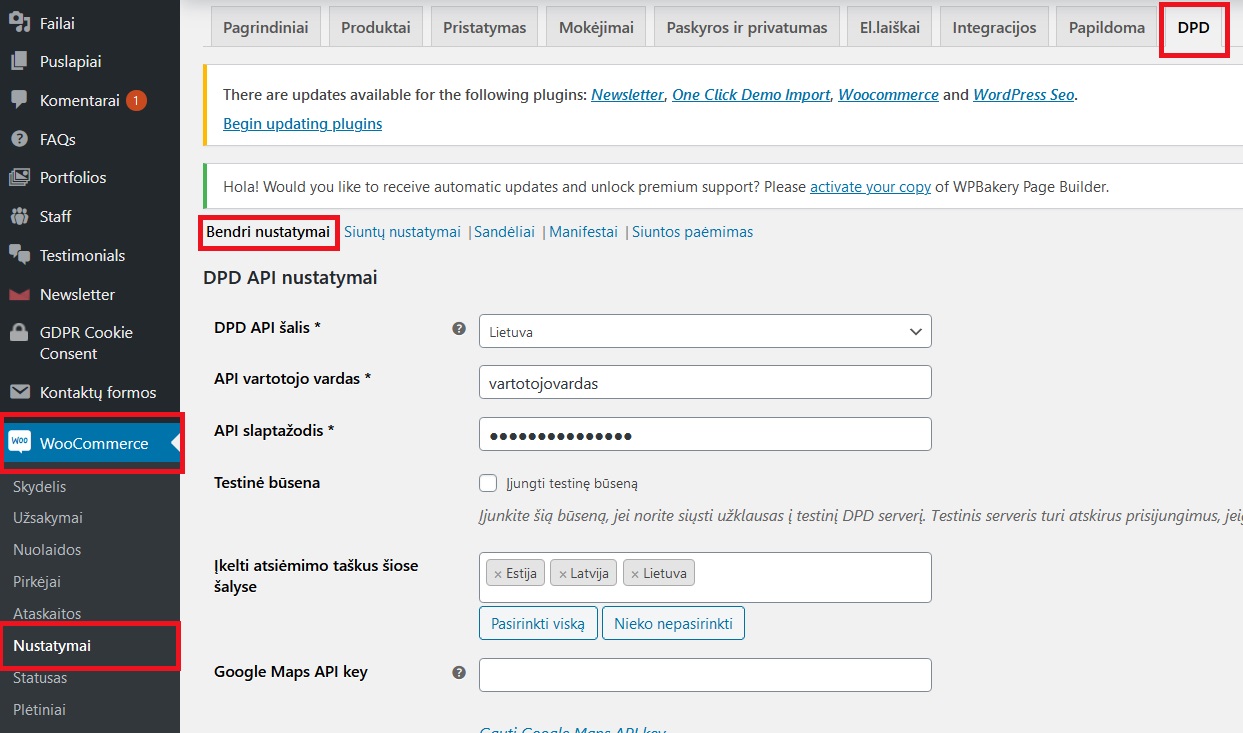Open Bendri nustatymai sub-section
Screen dimensions: 1243x733
coord(268,232)
